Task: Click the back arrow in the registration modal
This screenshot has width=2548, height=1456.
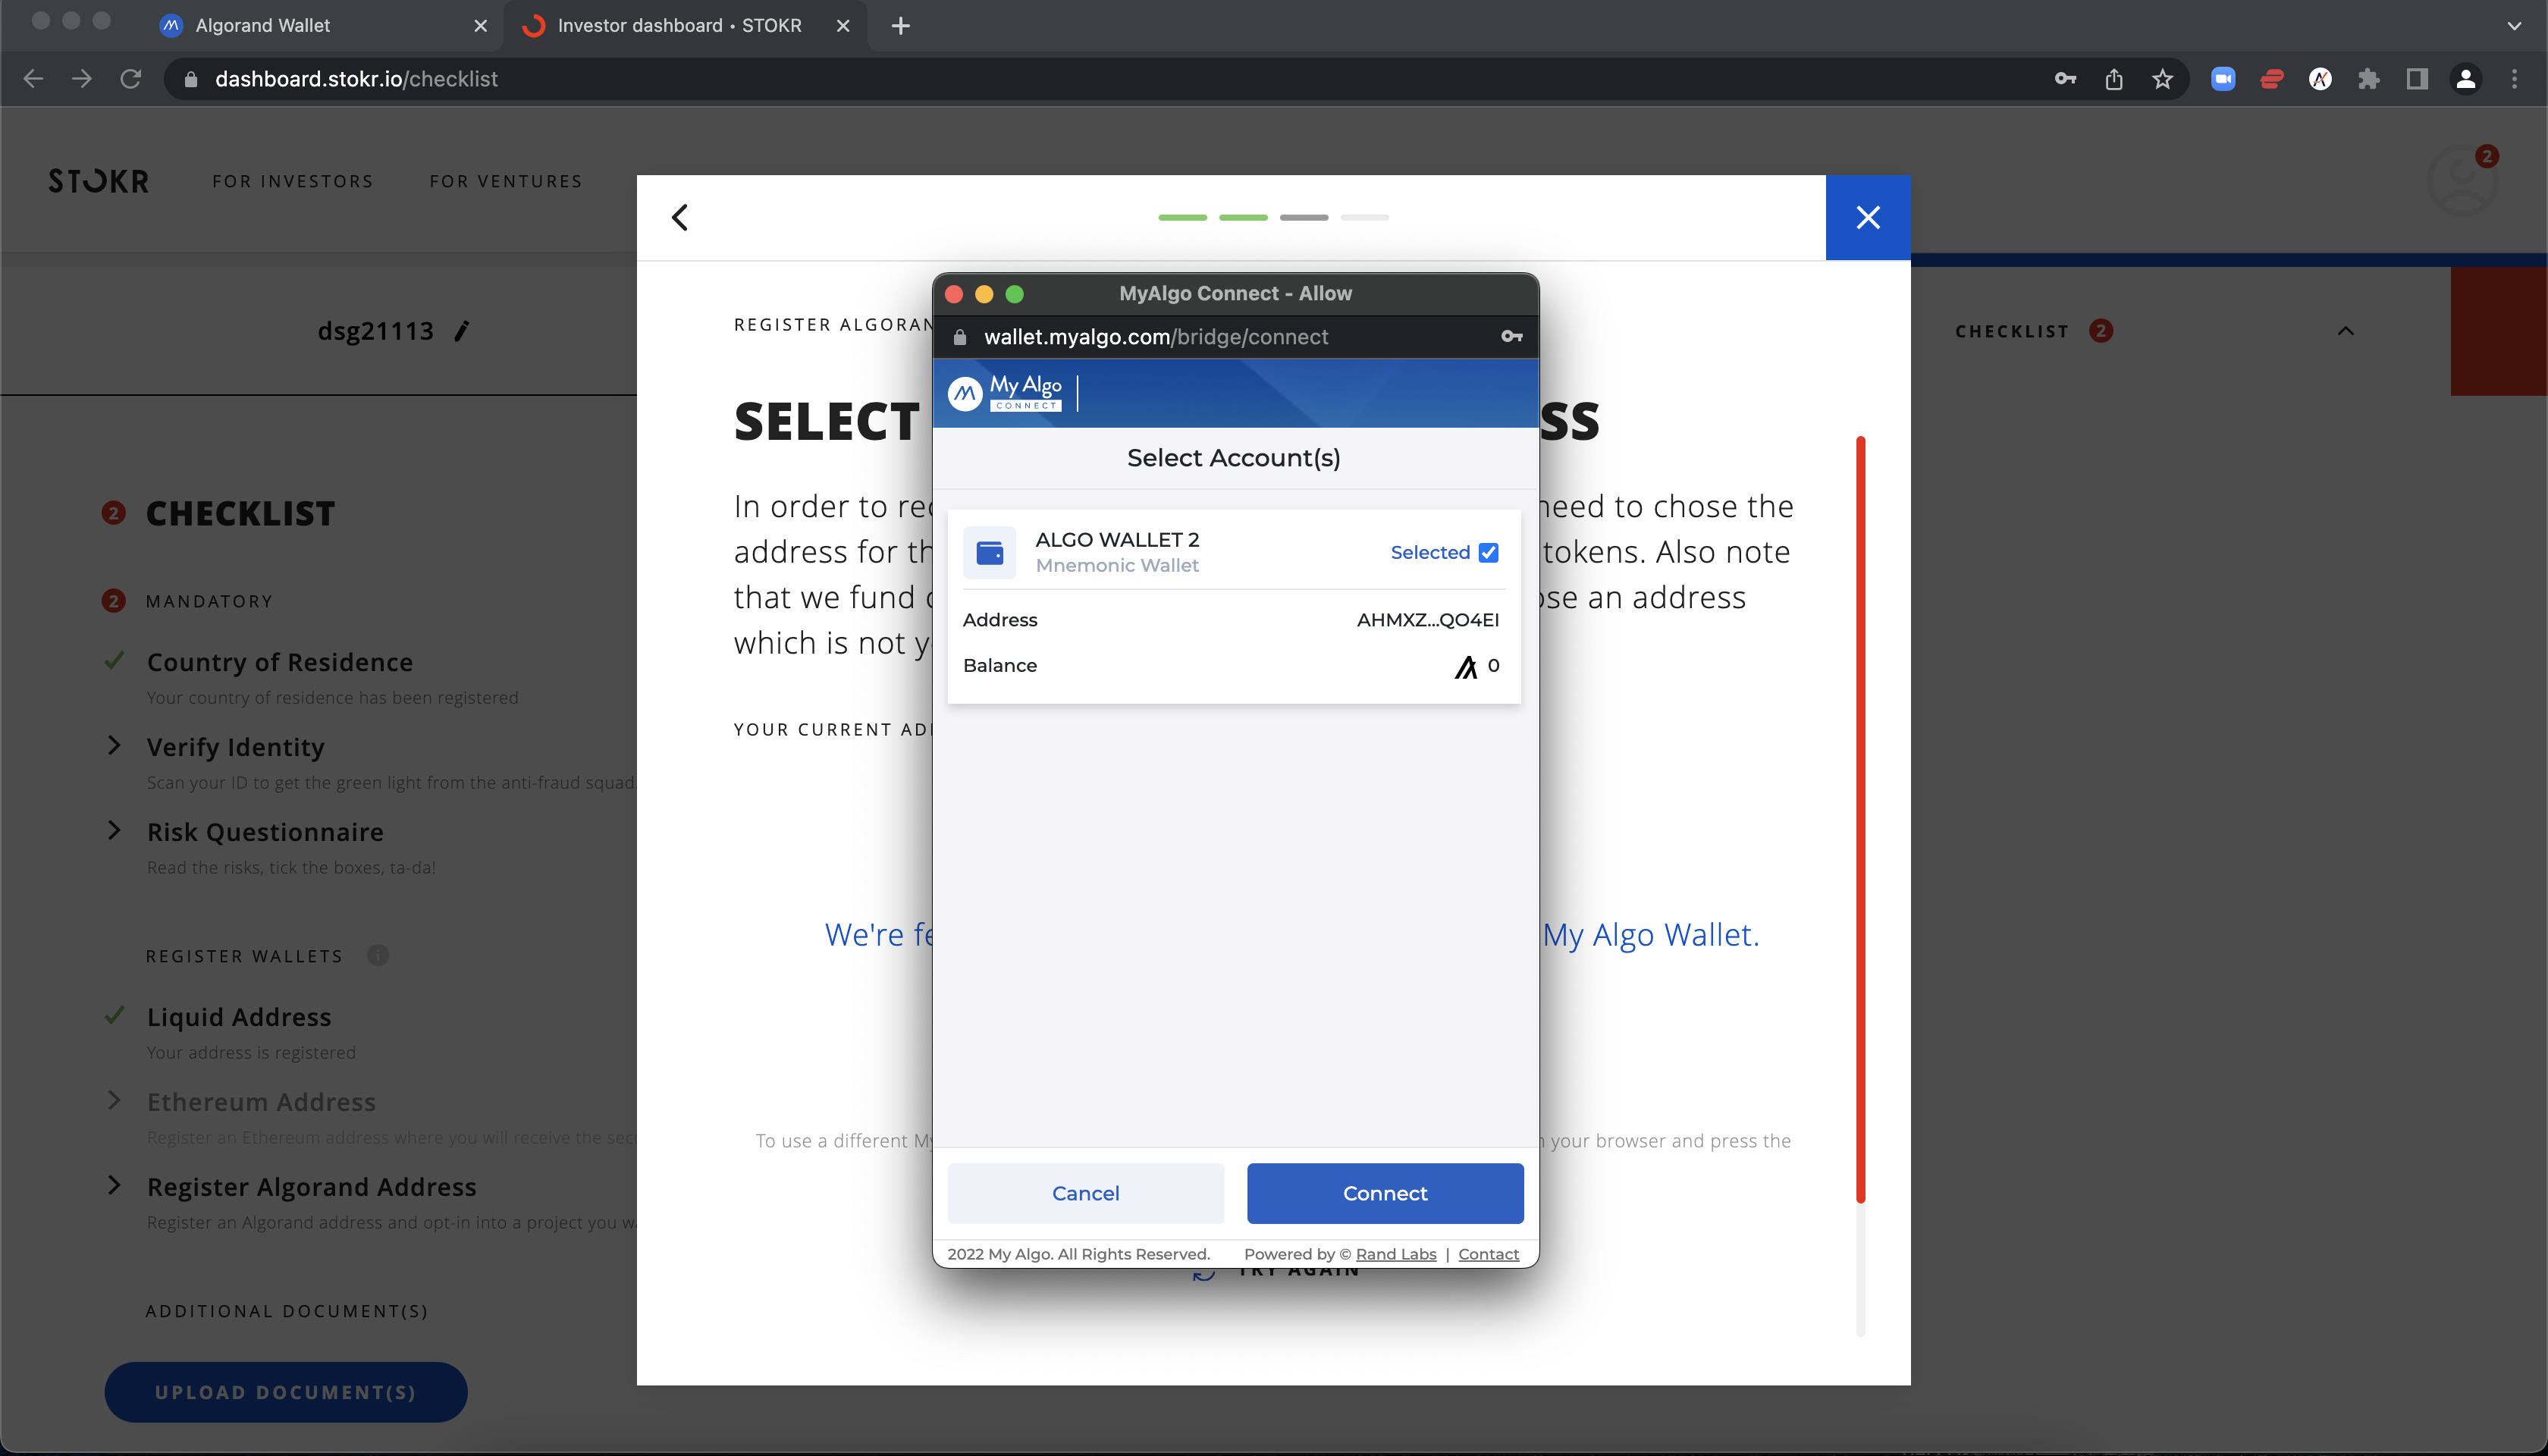Action: (680, 217)
